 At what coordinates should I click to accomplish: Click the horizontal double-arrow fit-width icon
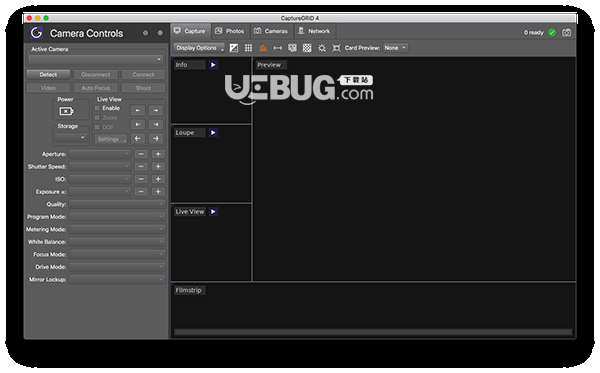coord(278,48)
